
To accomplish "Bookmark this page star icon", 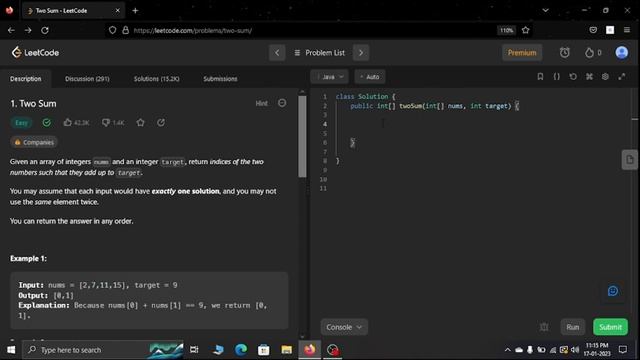I will (x=526, y=30).
